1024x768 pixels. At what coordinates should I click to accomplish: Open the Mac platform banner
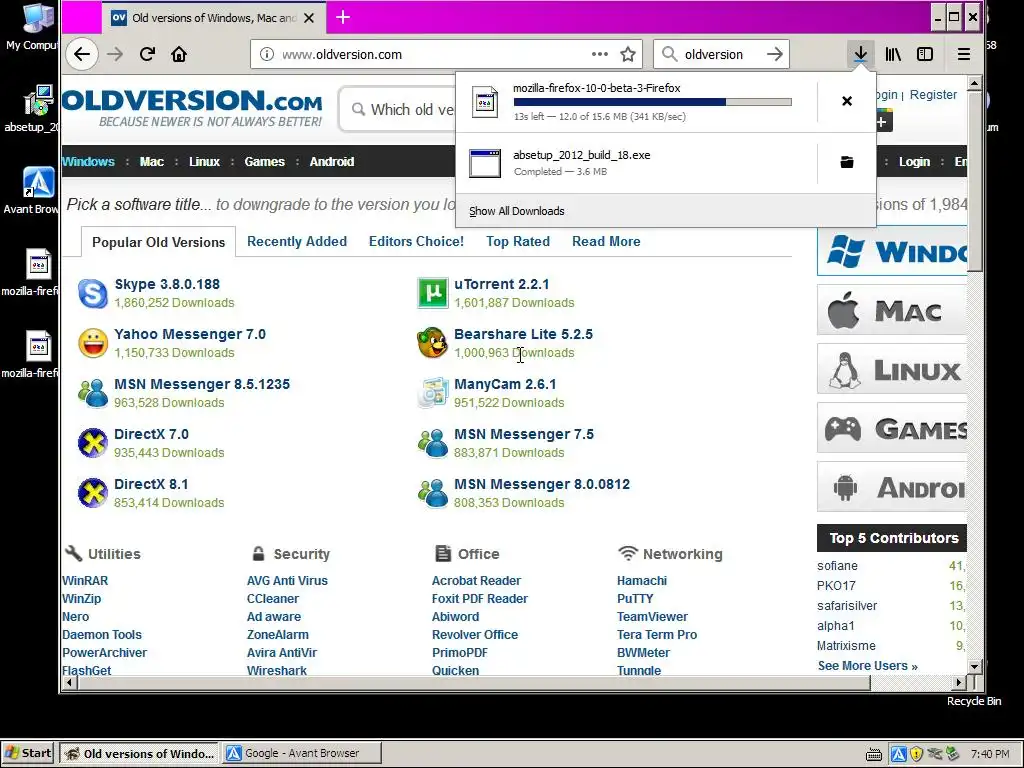coord(892,310)
